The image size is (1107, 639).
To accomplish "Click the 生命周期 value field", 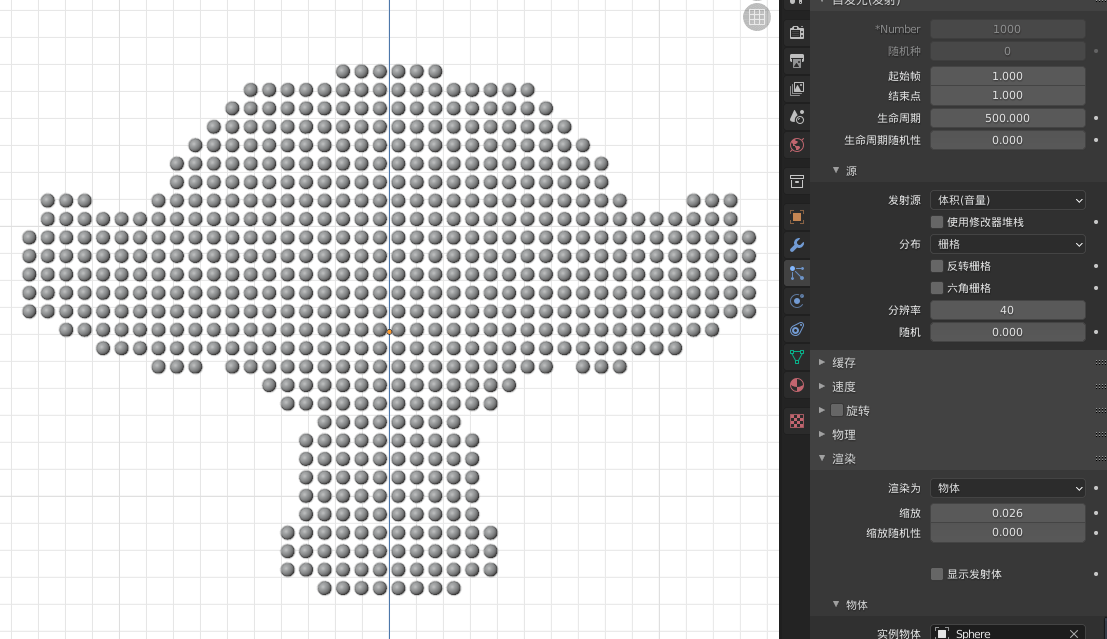I will tap(1007, 118).
